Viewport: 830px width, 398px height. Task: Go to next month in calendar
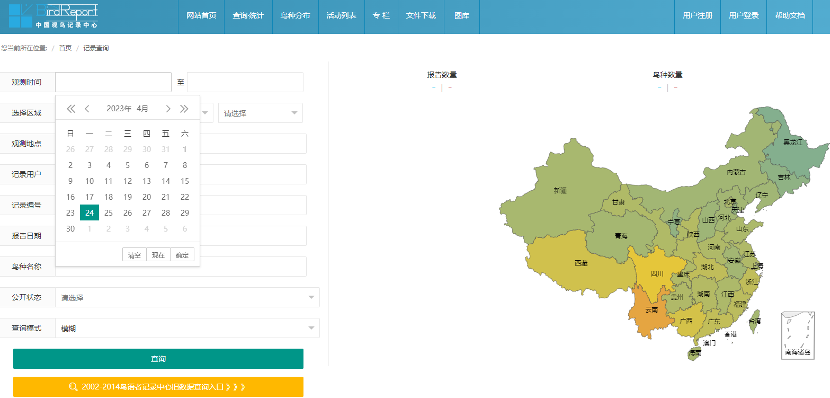(x=168, y=108)
